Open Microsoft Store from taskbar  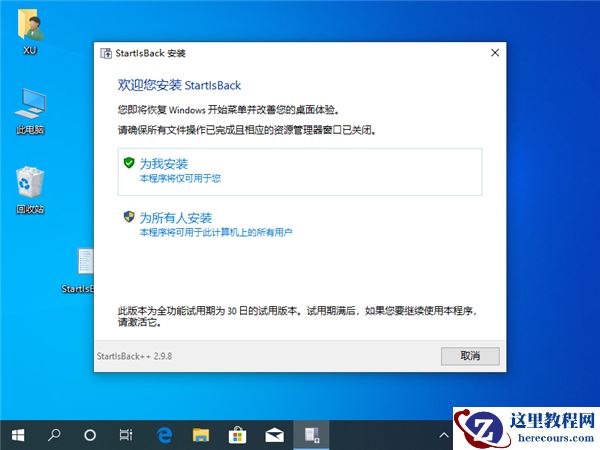(237, 435)
